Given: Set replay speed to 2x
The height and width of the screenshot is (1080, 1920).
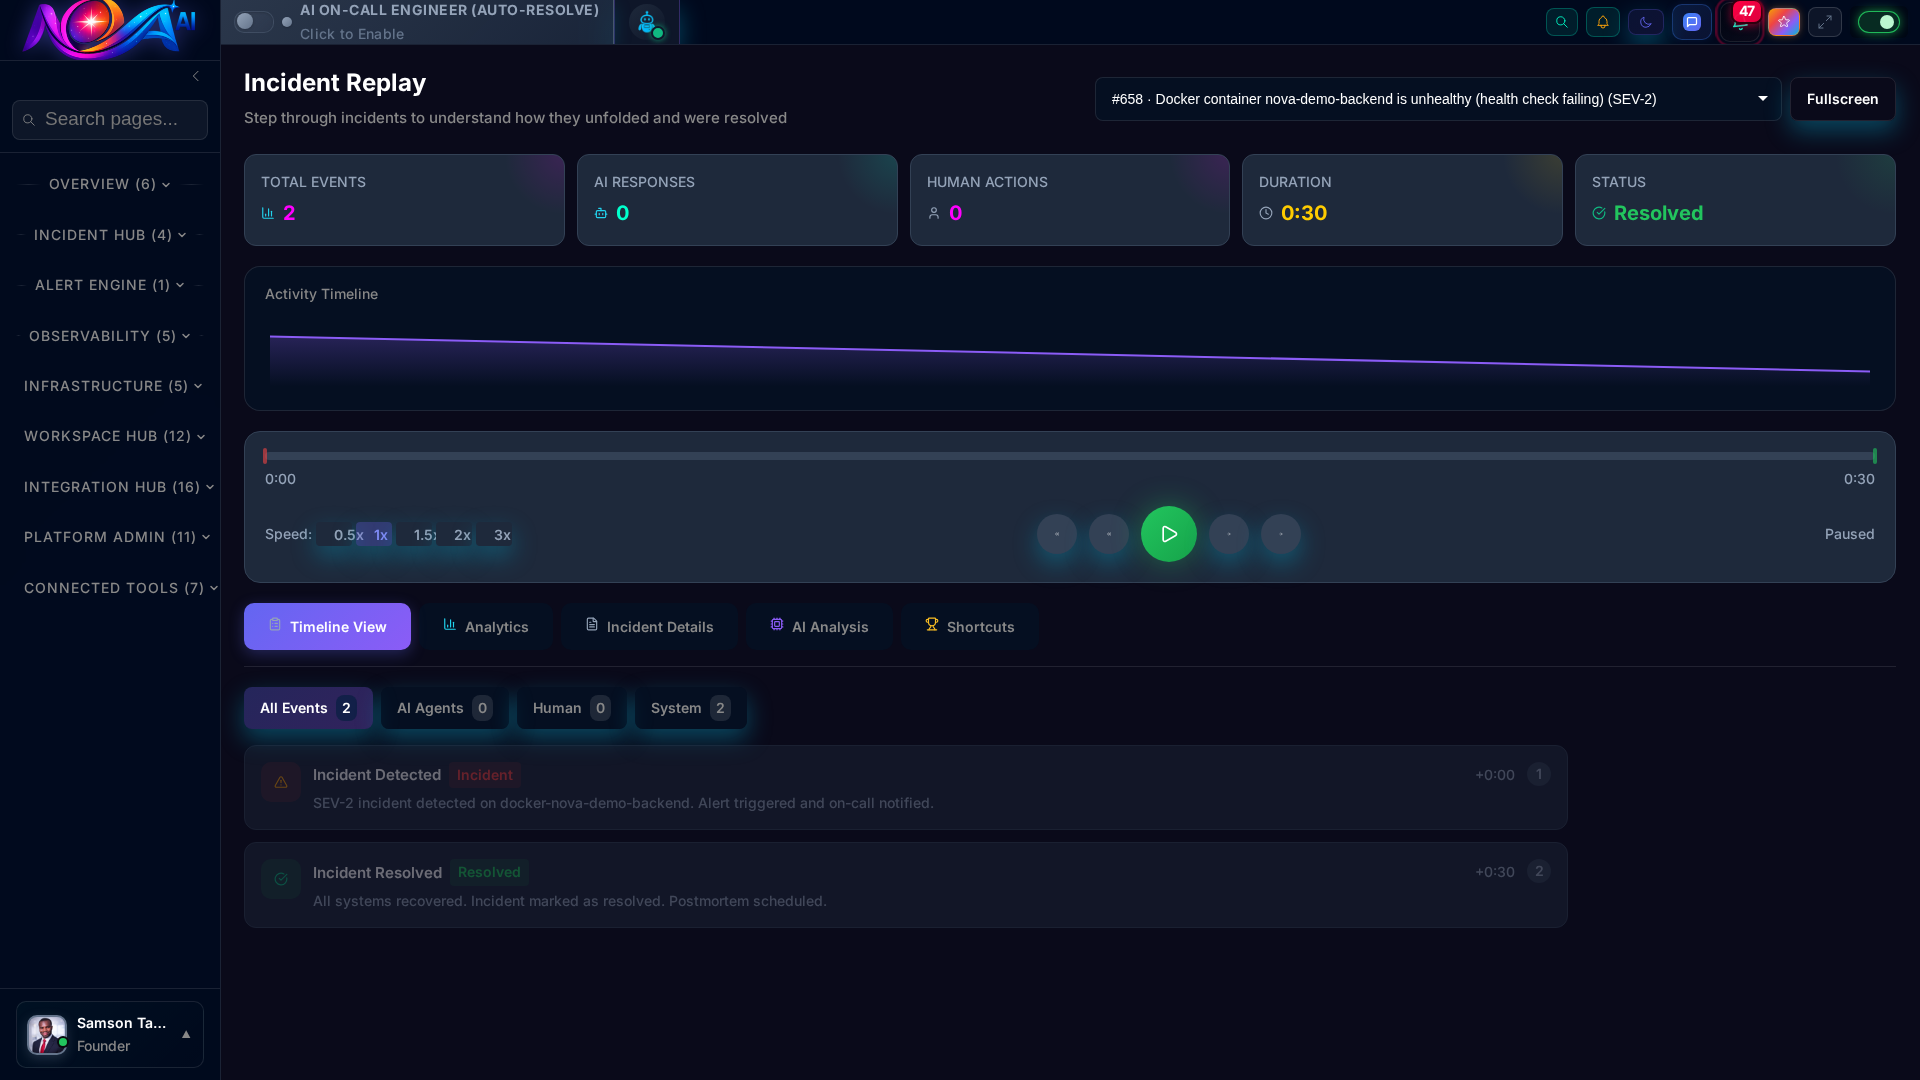Looking at the screenshot, I should pos(462,535).
